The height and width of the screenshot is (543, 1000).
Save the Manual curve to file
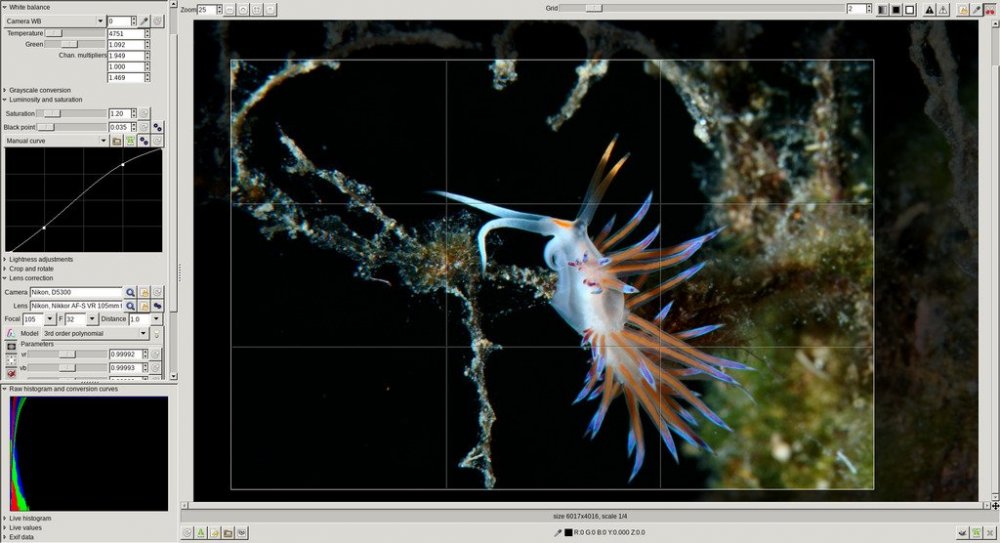pos(131,140)
